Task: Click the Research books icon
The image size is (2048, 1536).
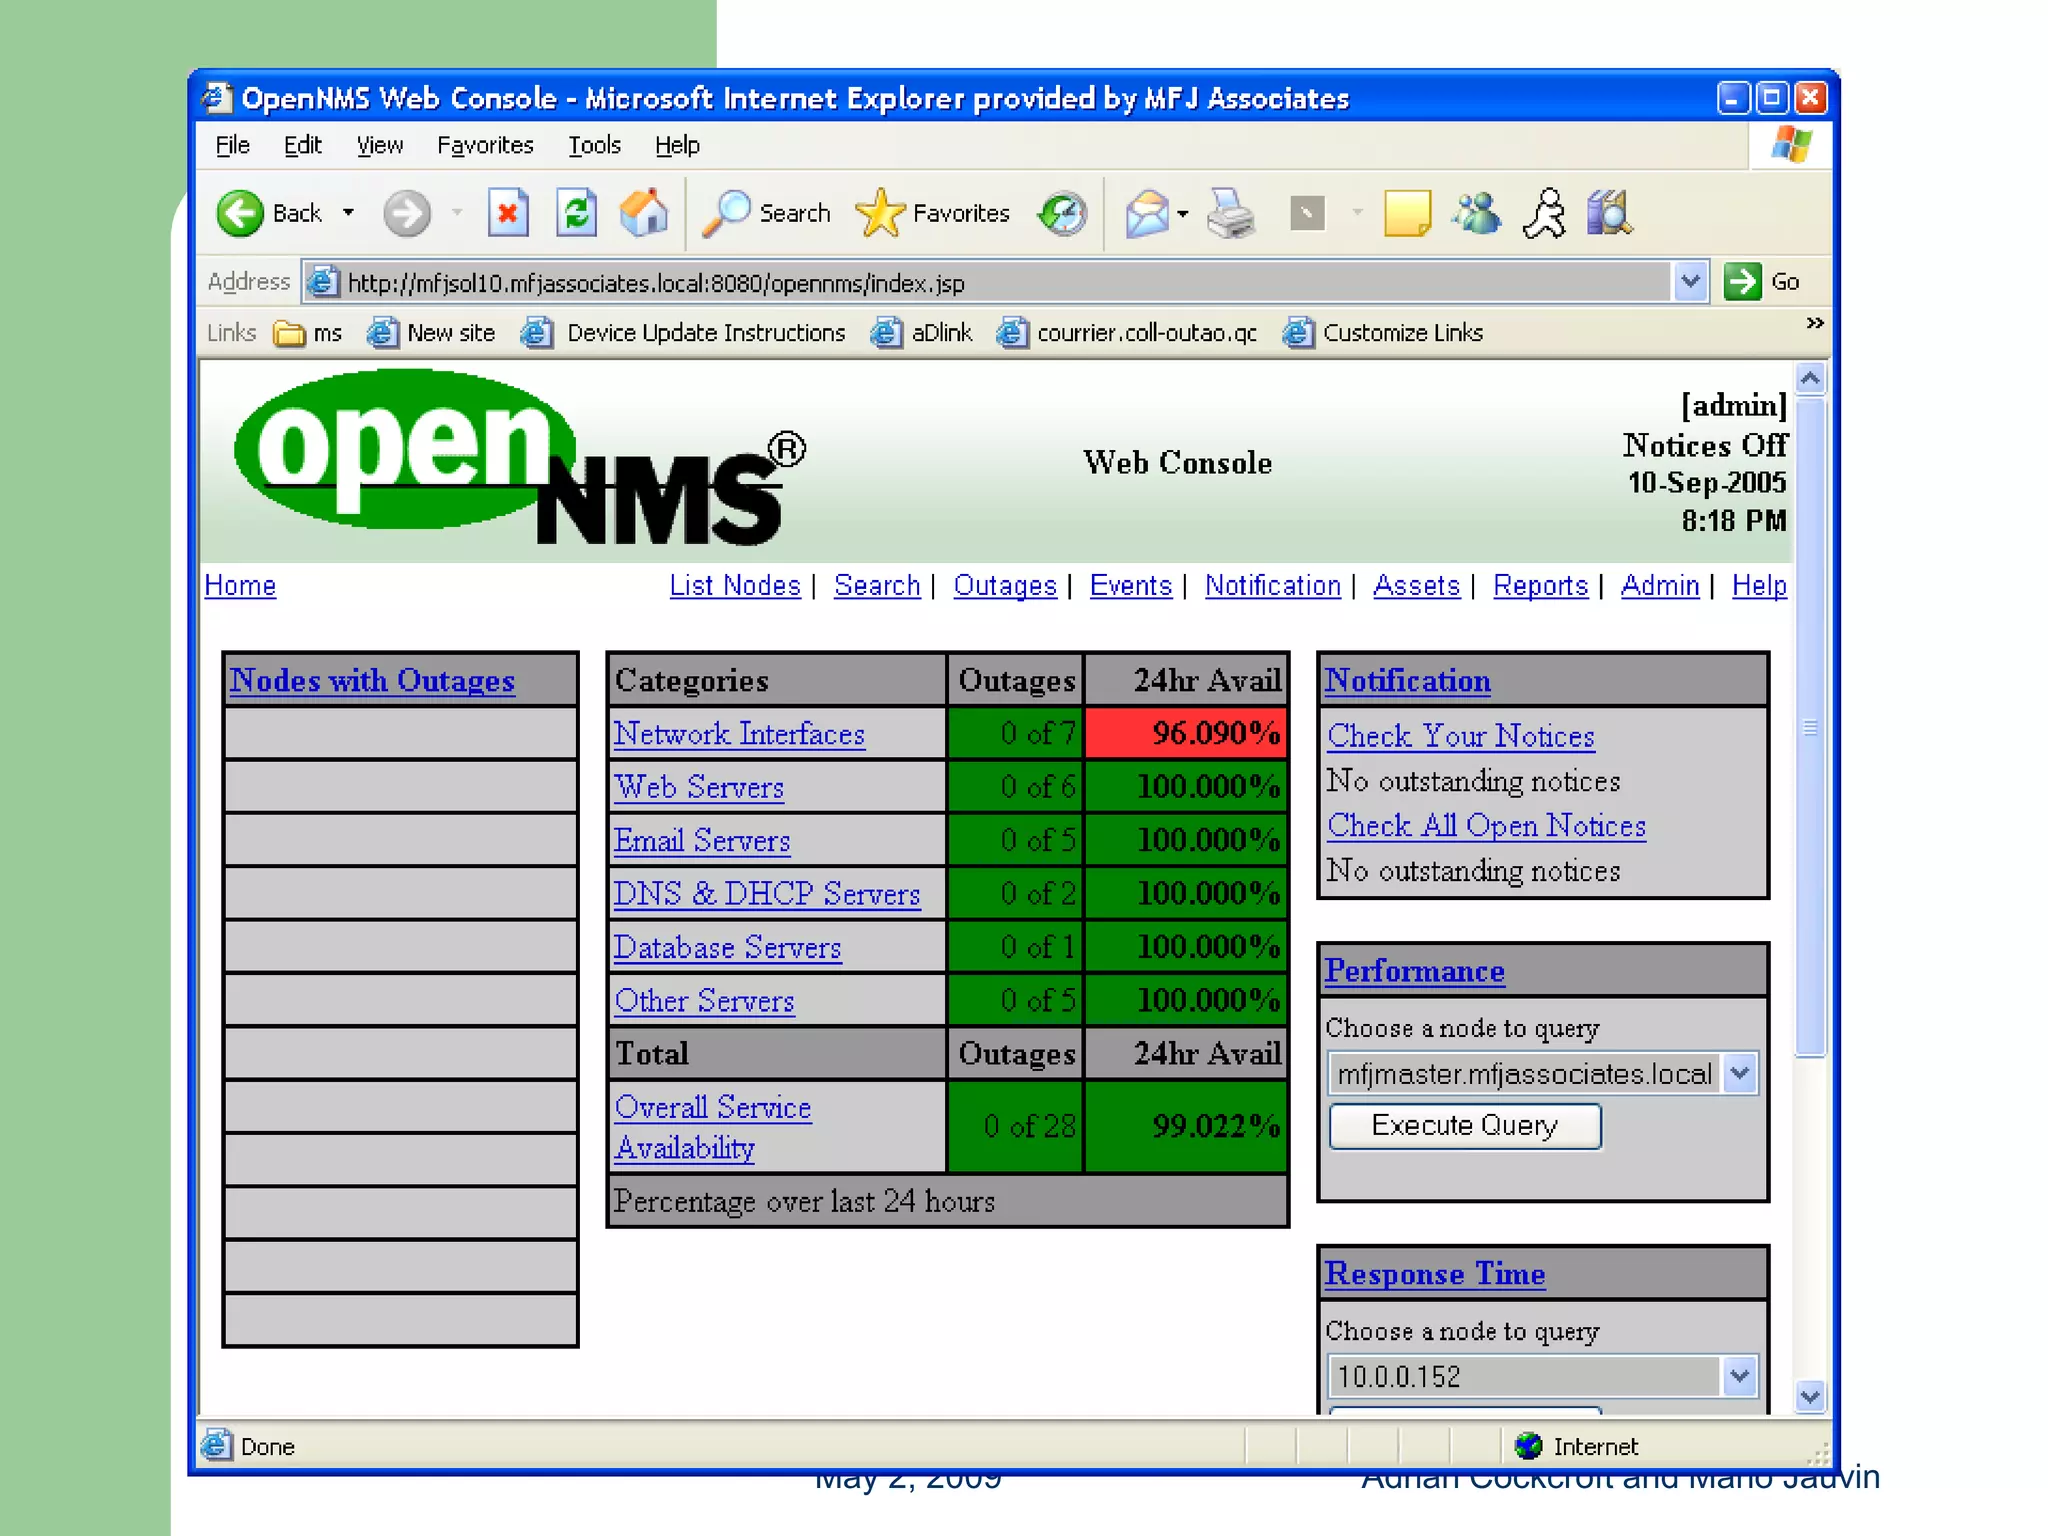Action: [x=1609, y=213]
